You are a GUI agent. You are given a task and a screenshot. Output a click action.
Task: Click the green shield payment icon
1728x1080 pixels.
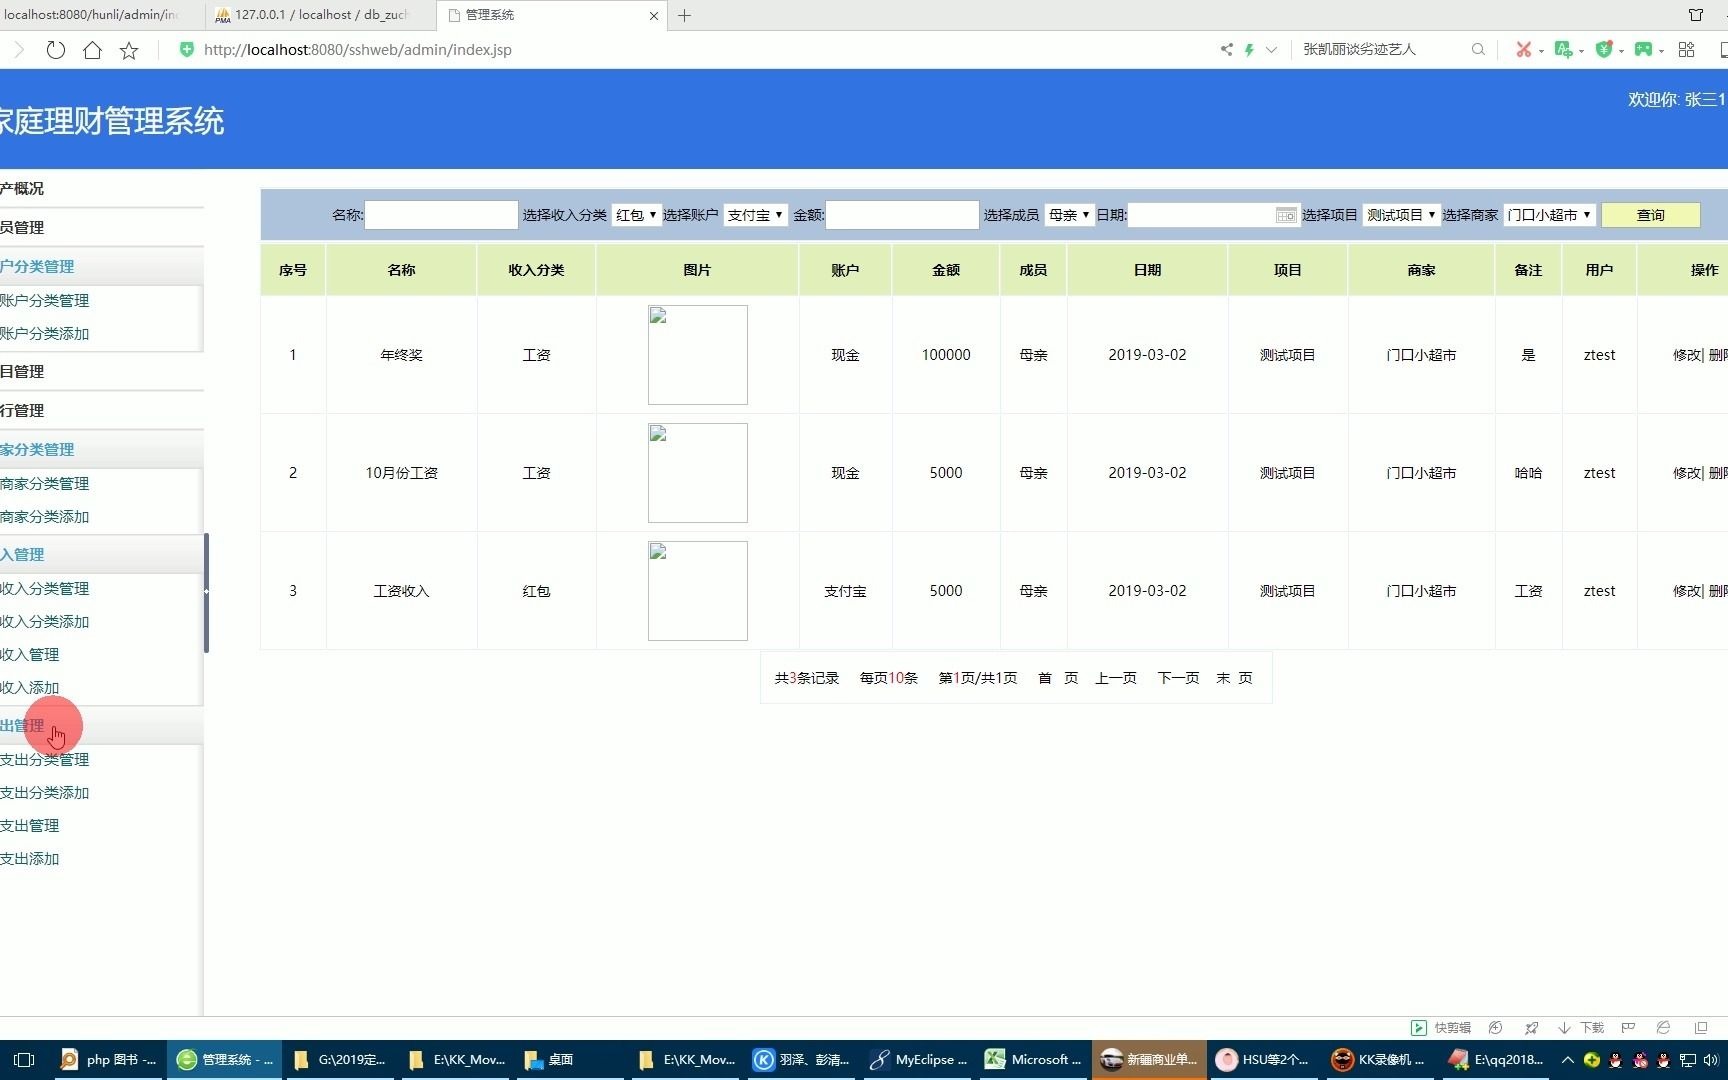point(1603,49)
